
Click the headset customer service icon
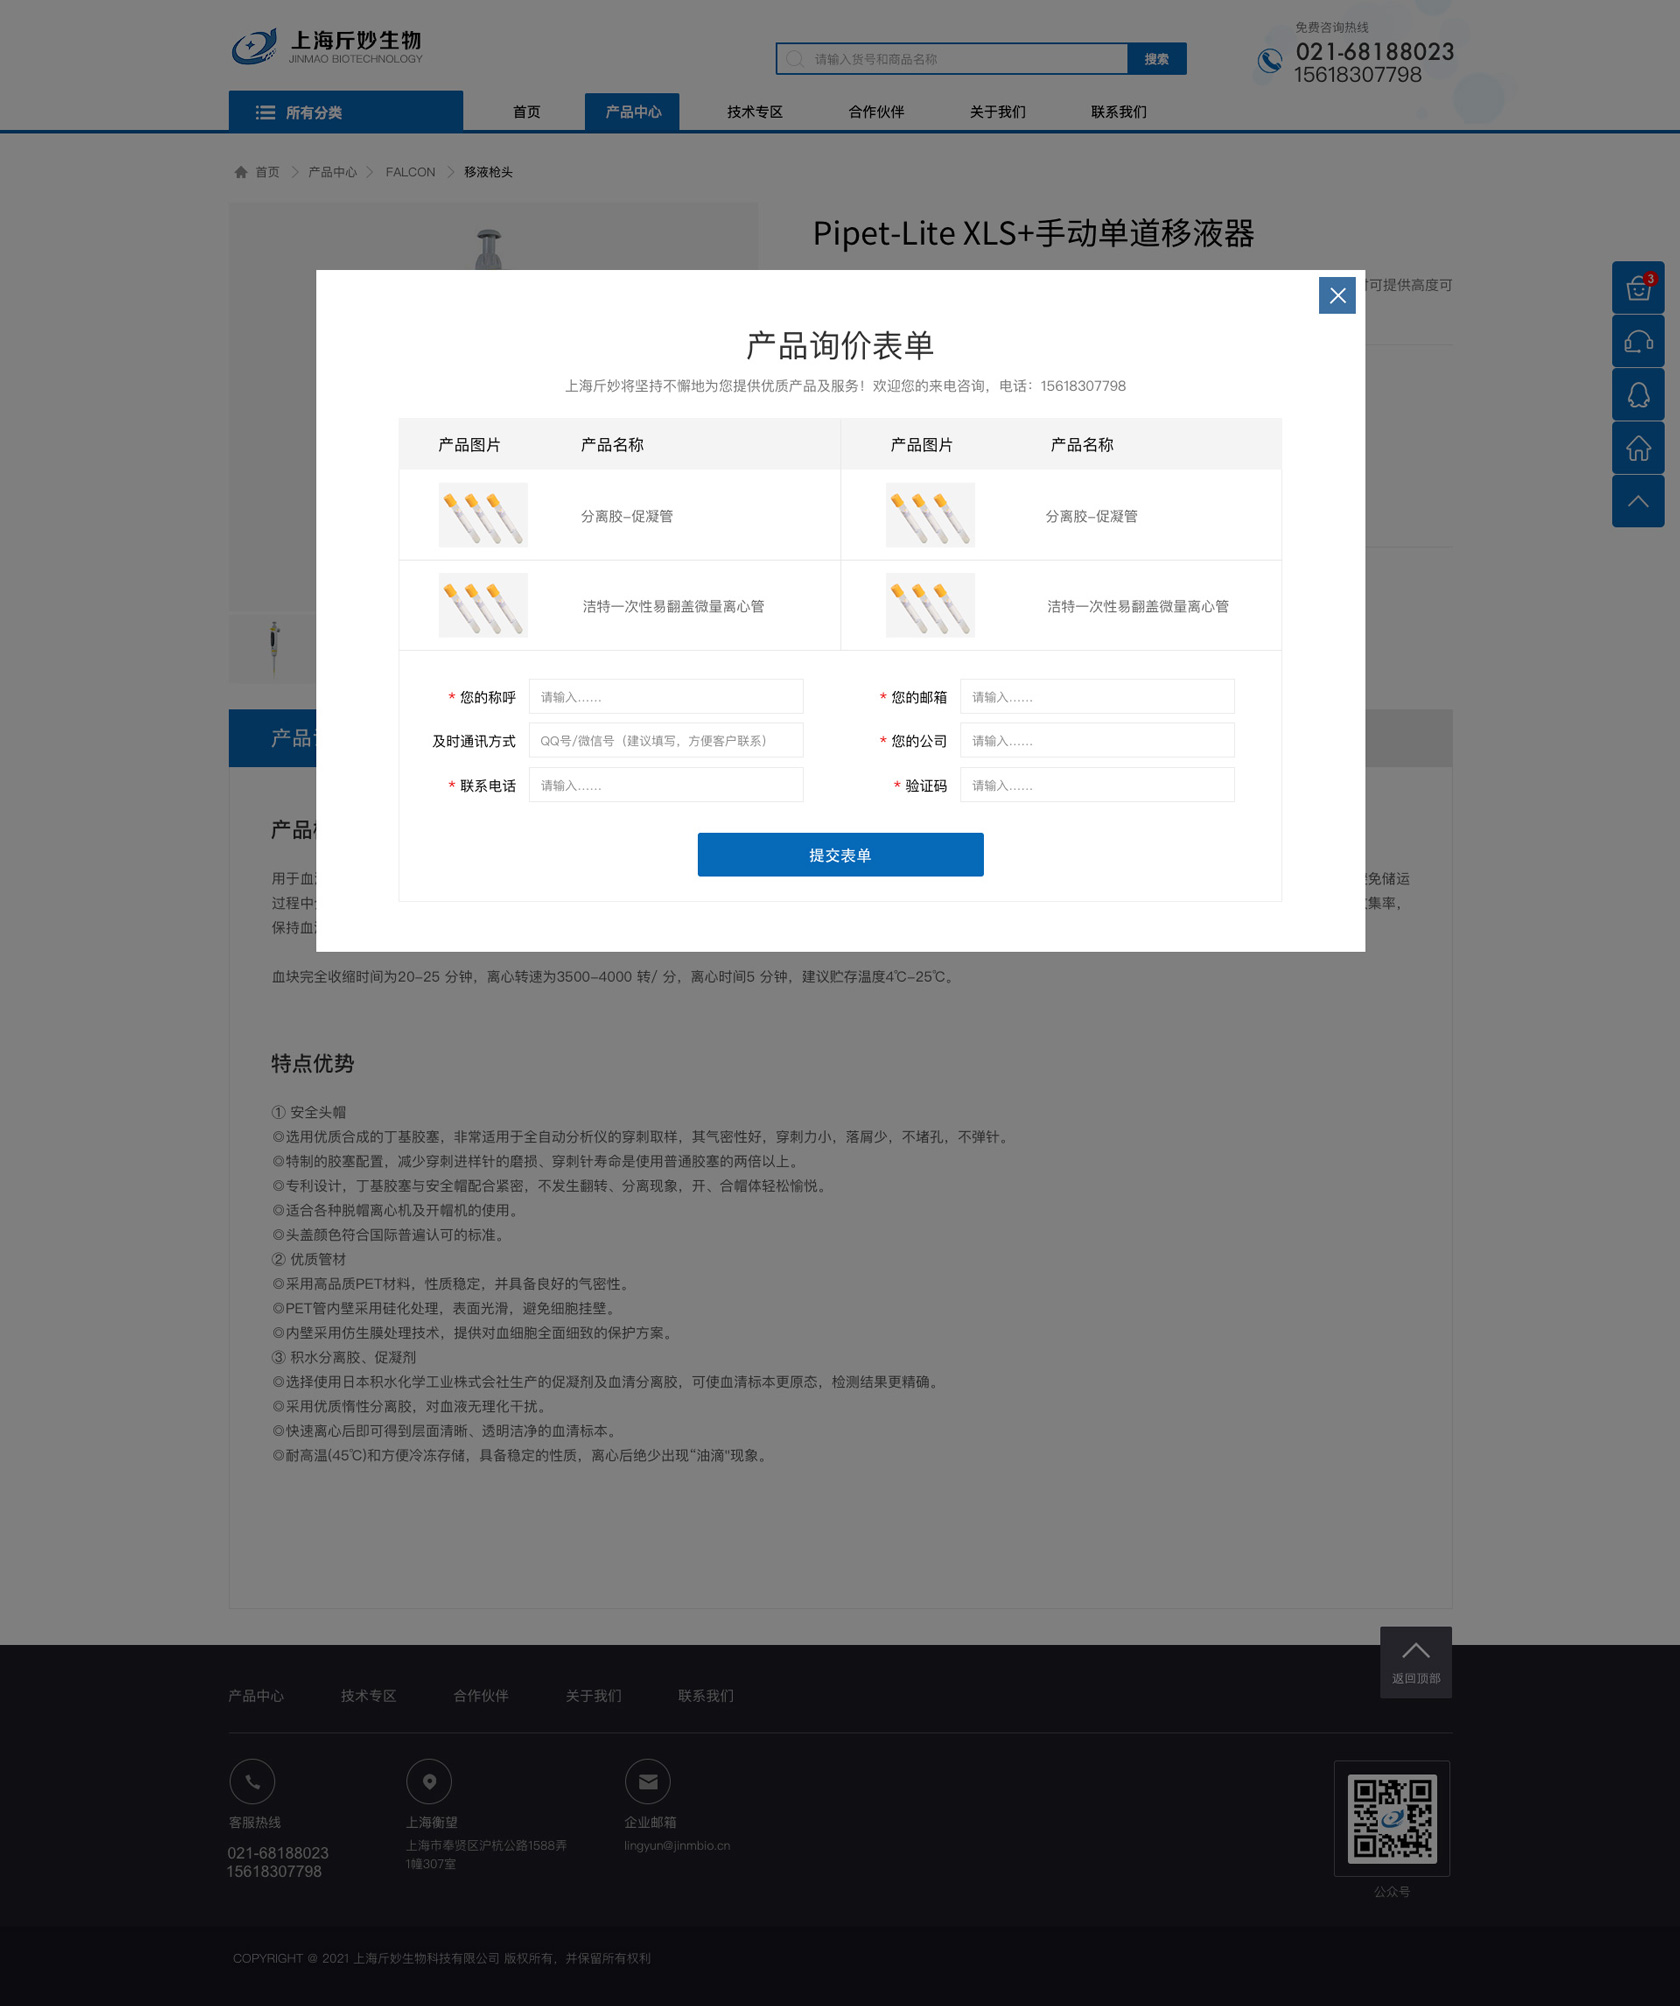1638,342
